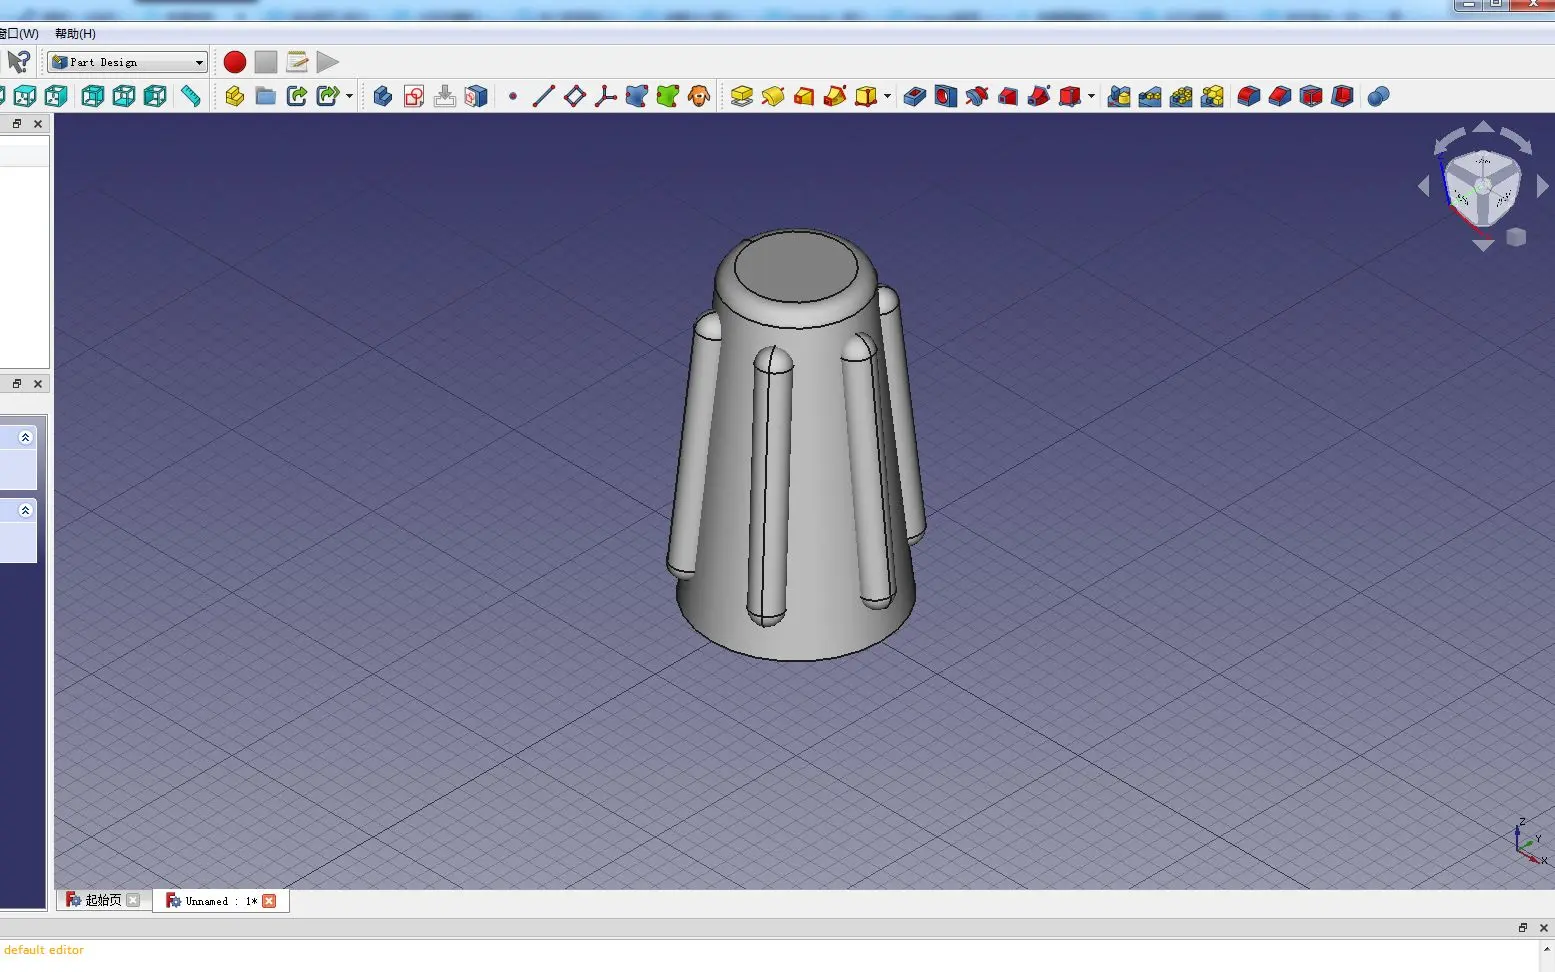Select the Additive pipe tool
This screenshot has width=1555, height=972.
(835, 96)
